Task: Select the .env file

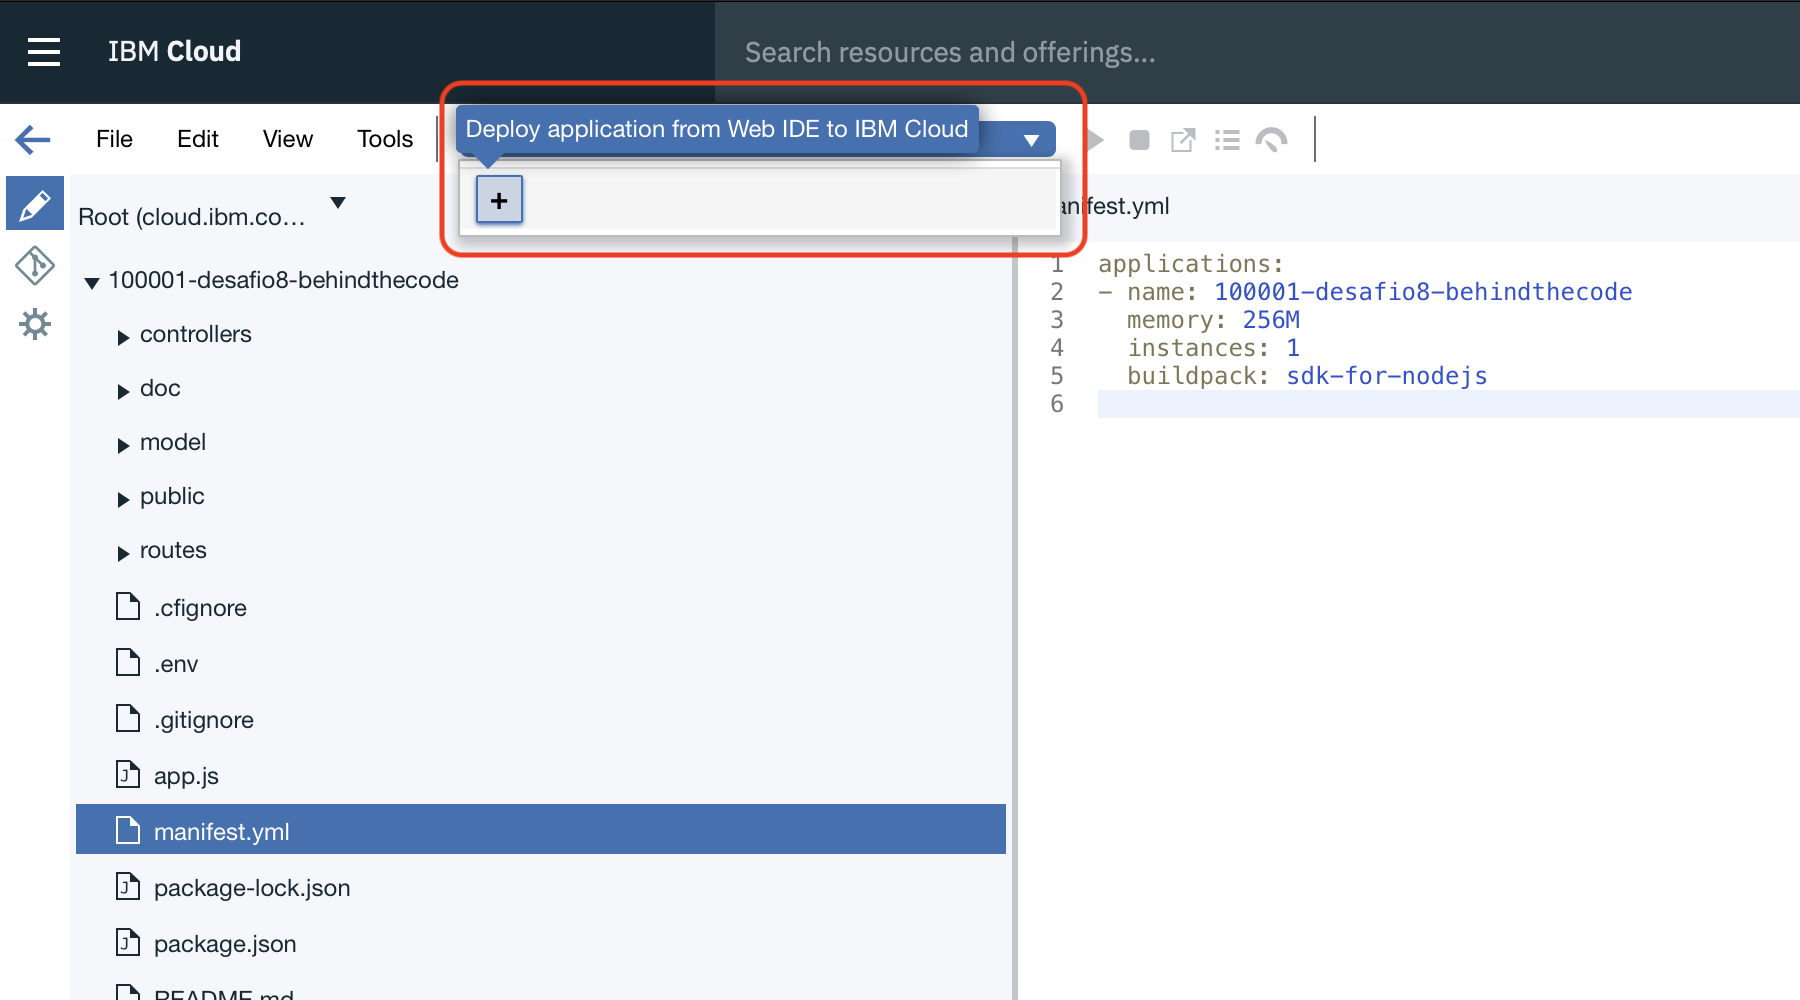Action: [x=176, y=664]
